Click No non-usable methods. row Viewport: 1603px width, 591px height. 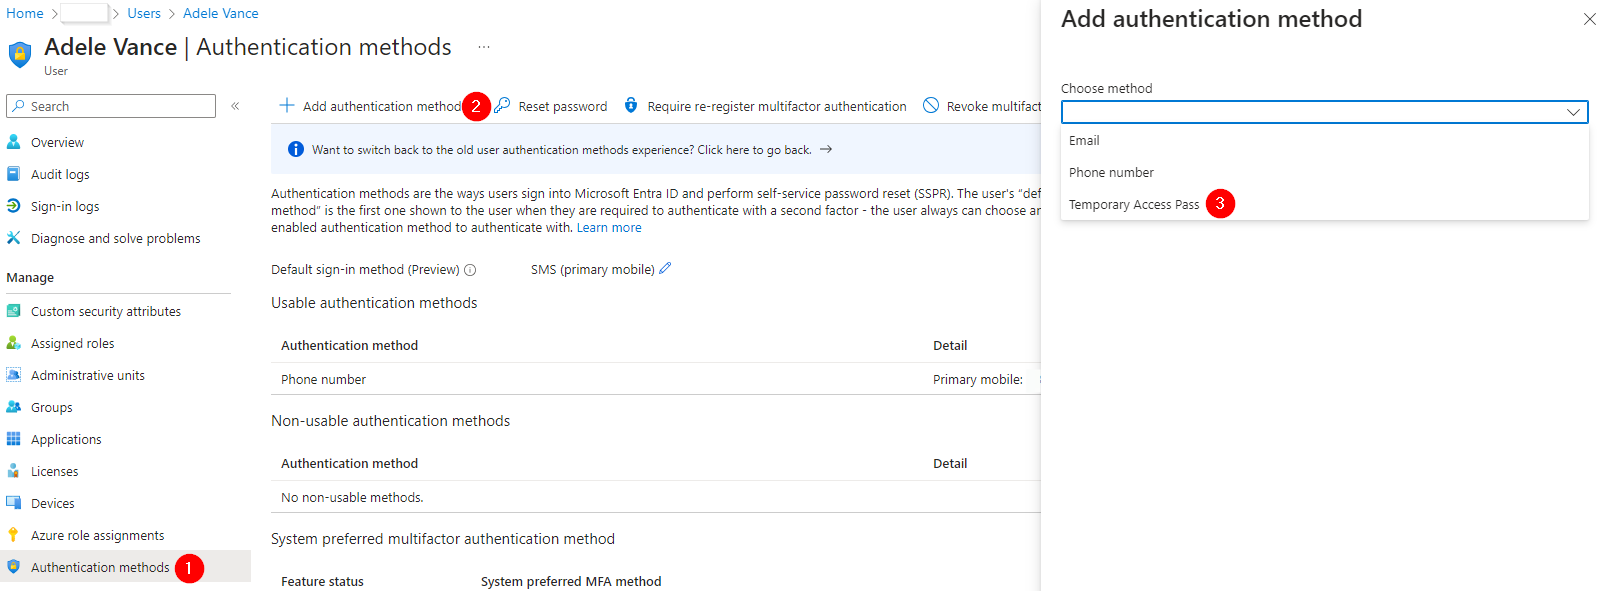click(x=656, y=497)
